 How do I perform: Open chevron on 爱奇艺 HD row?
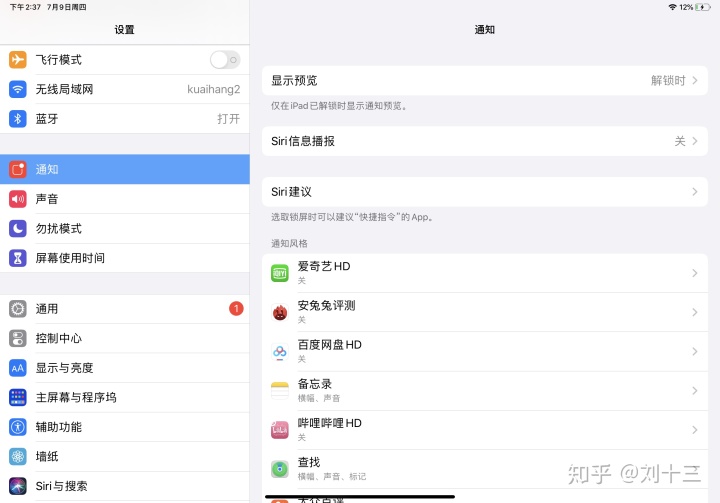695,273
